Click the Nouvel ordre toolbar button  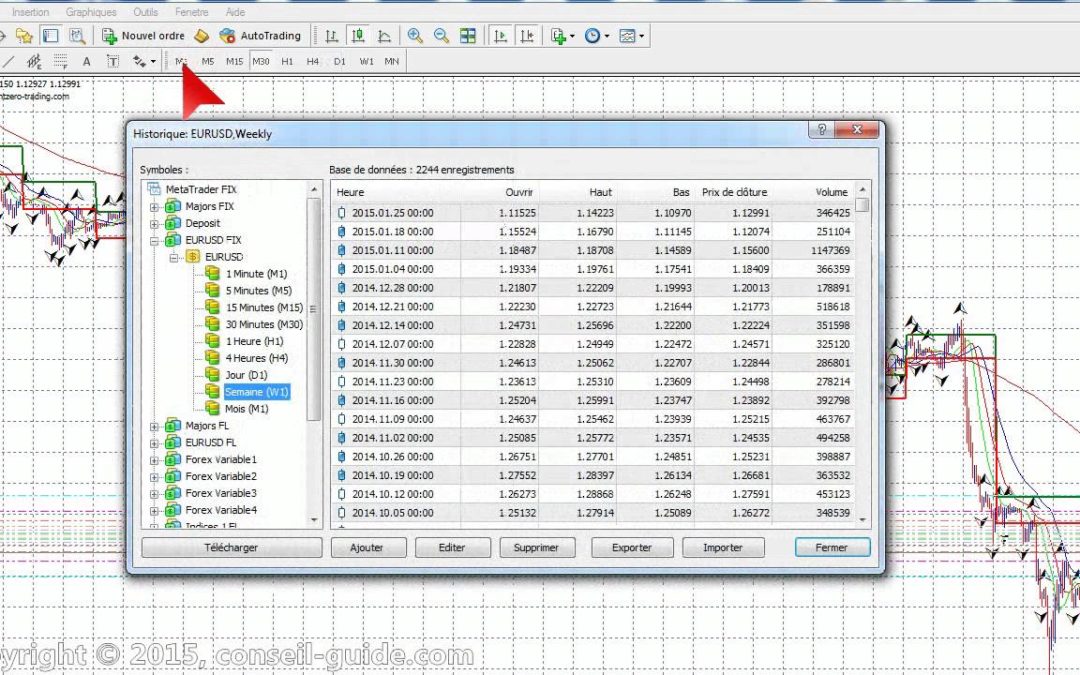pyautogui.click(x=142, y=36)
